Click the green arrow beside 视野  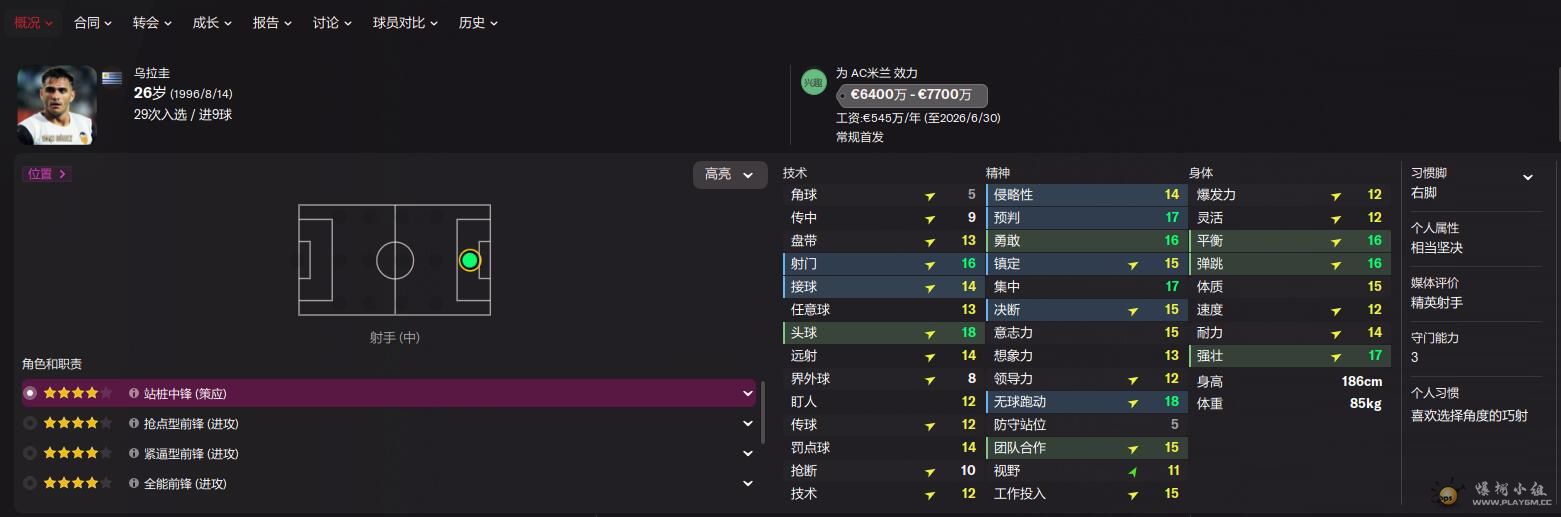(x=1133, y=471)
